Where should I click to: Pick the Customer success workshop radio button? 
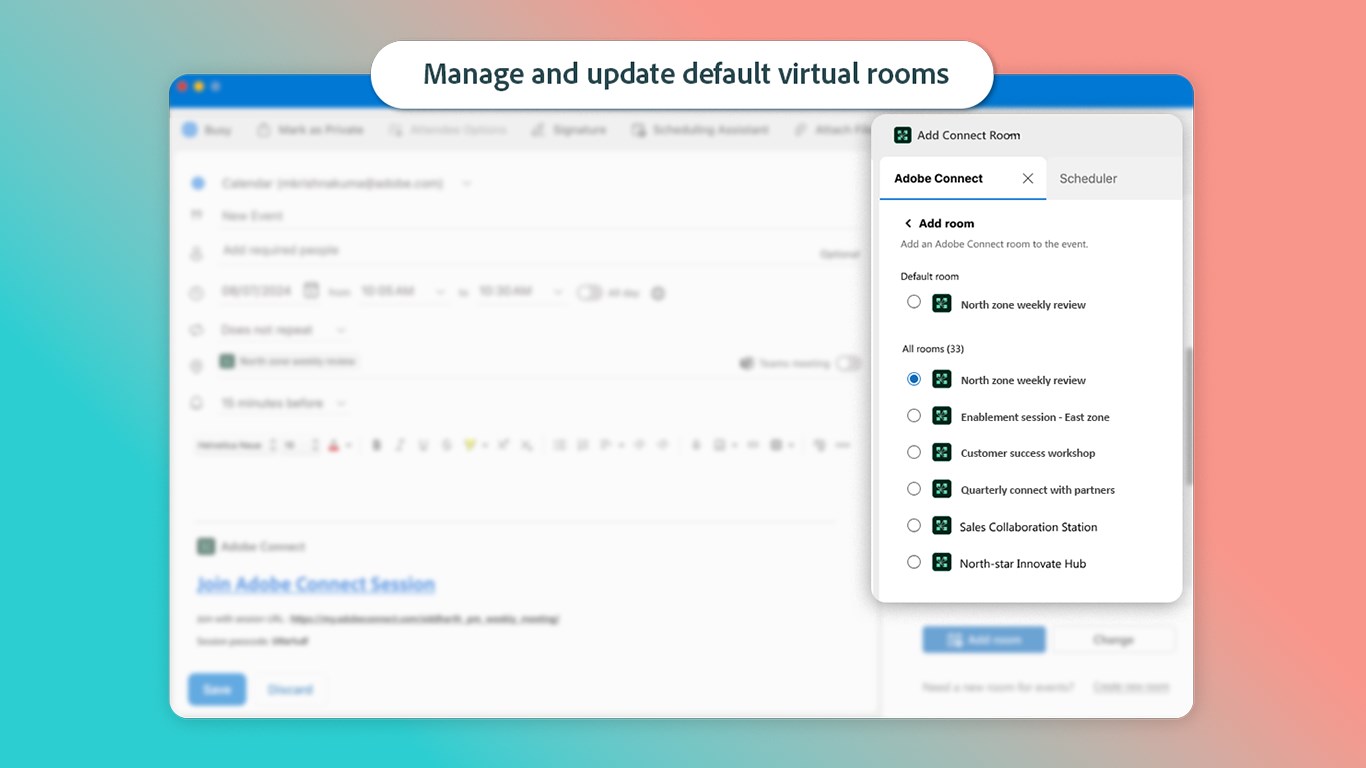pyautogui.click(x=914, y=452)
